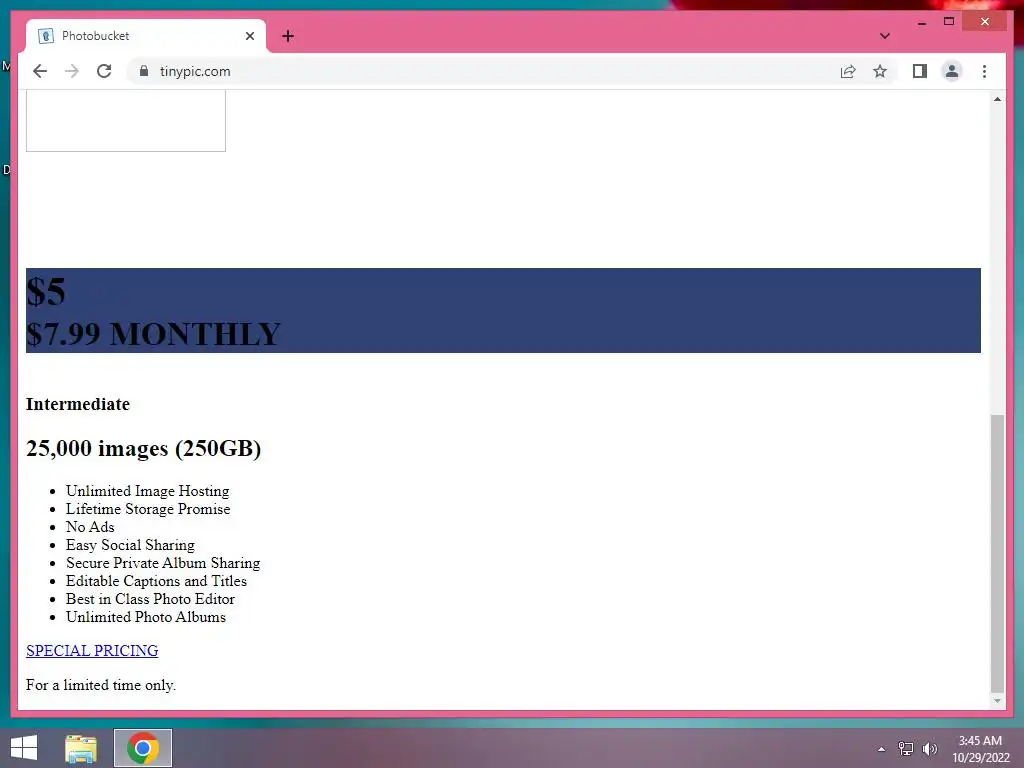This screenshot has width=1024, height=768.
Task: Click Editable Captions and Titles item
Action: click(x=157, y=581)
